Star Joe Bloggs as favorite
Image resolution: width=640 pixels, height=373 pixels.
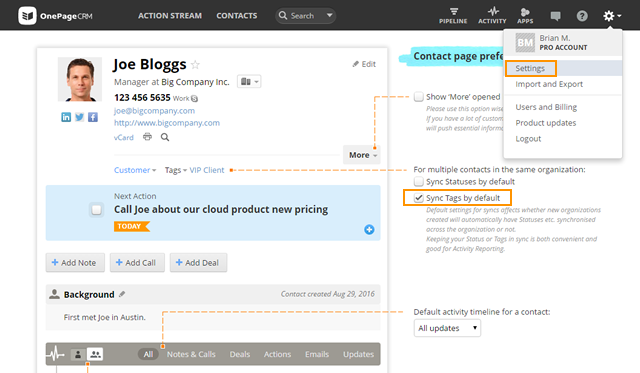[x=196, y=64]
